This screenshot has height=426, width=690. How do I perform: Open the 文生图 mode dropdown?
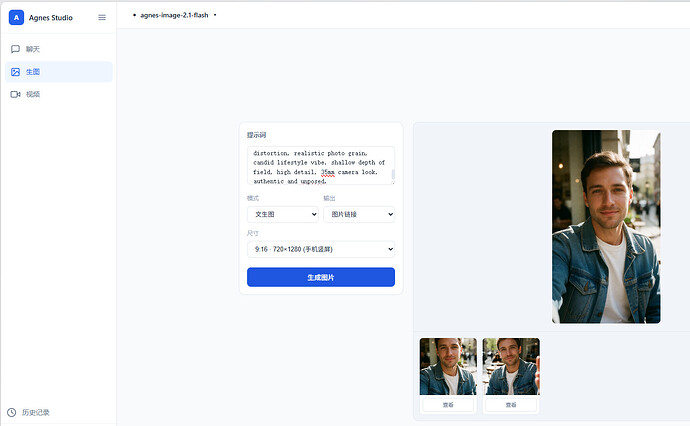[283, 214]
